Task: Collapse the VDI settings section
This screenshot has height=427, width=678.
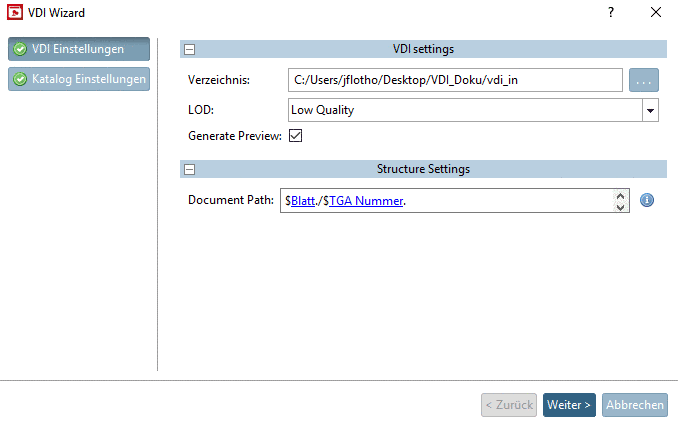Action: [x=189, y=49]
